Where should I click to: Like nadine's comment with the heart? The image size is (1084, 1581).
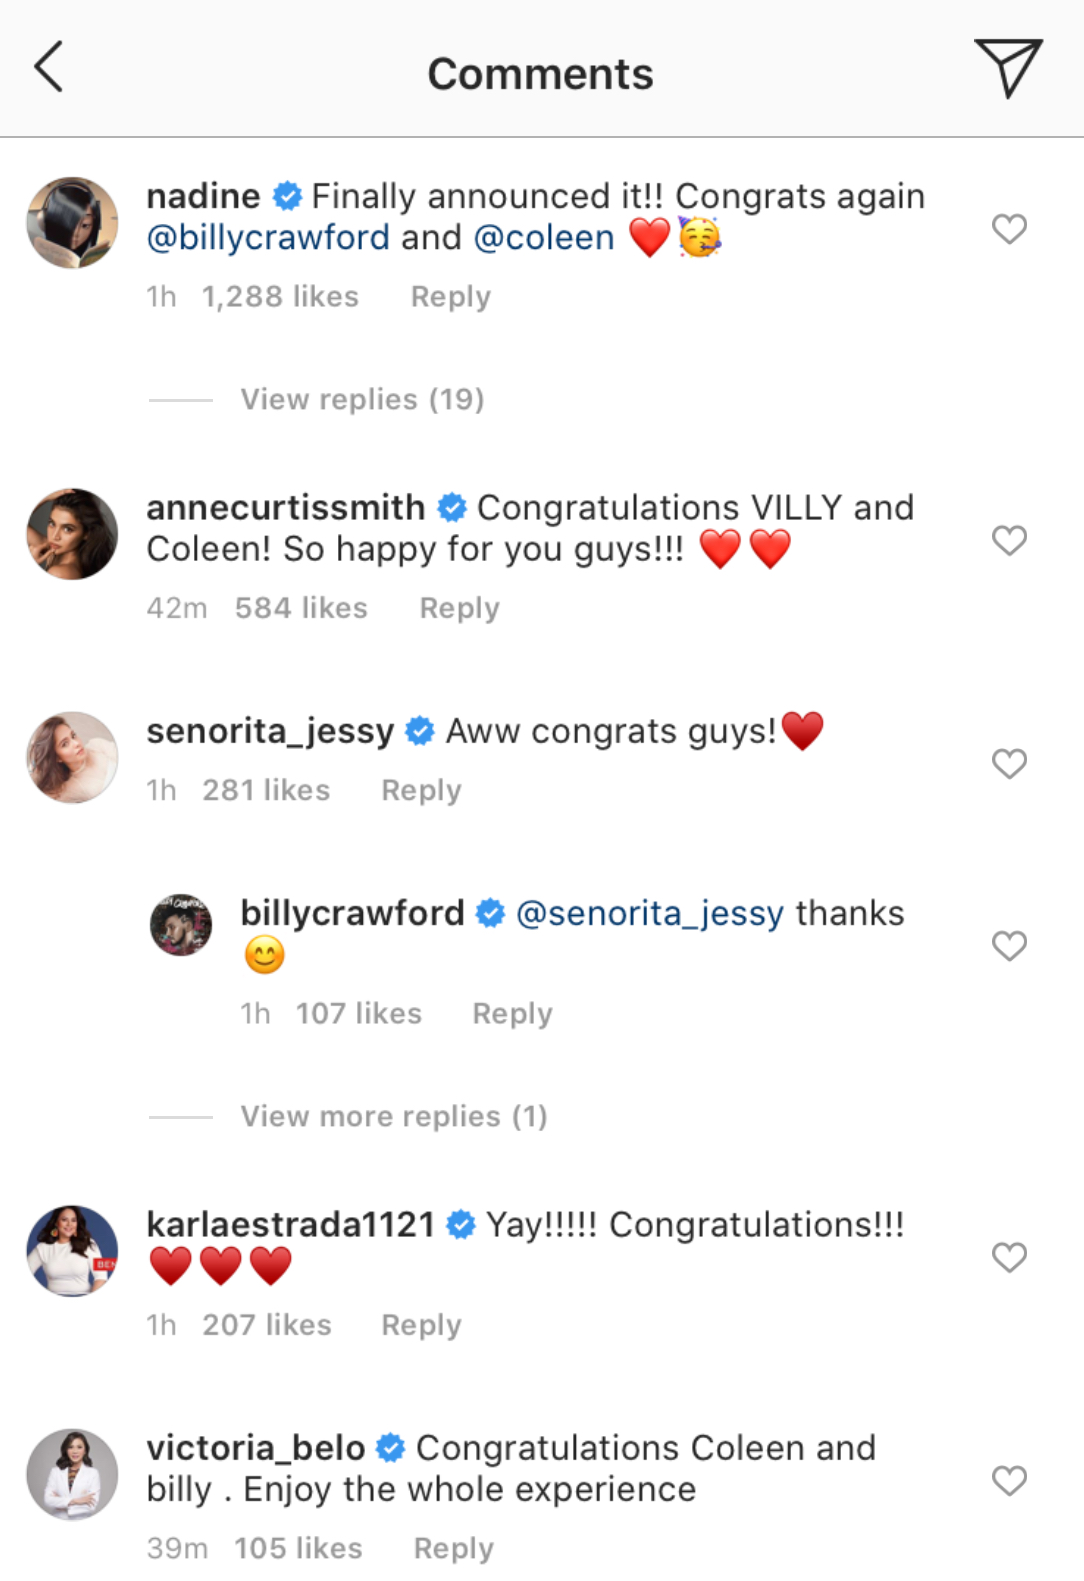click(x=1009, y=229)
